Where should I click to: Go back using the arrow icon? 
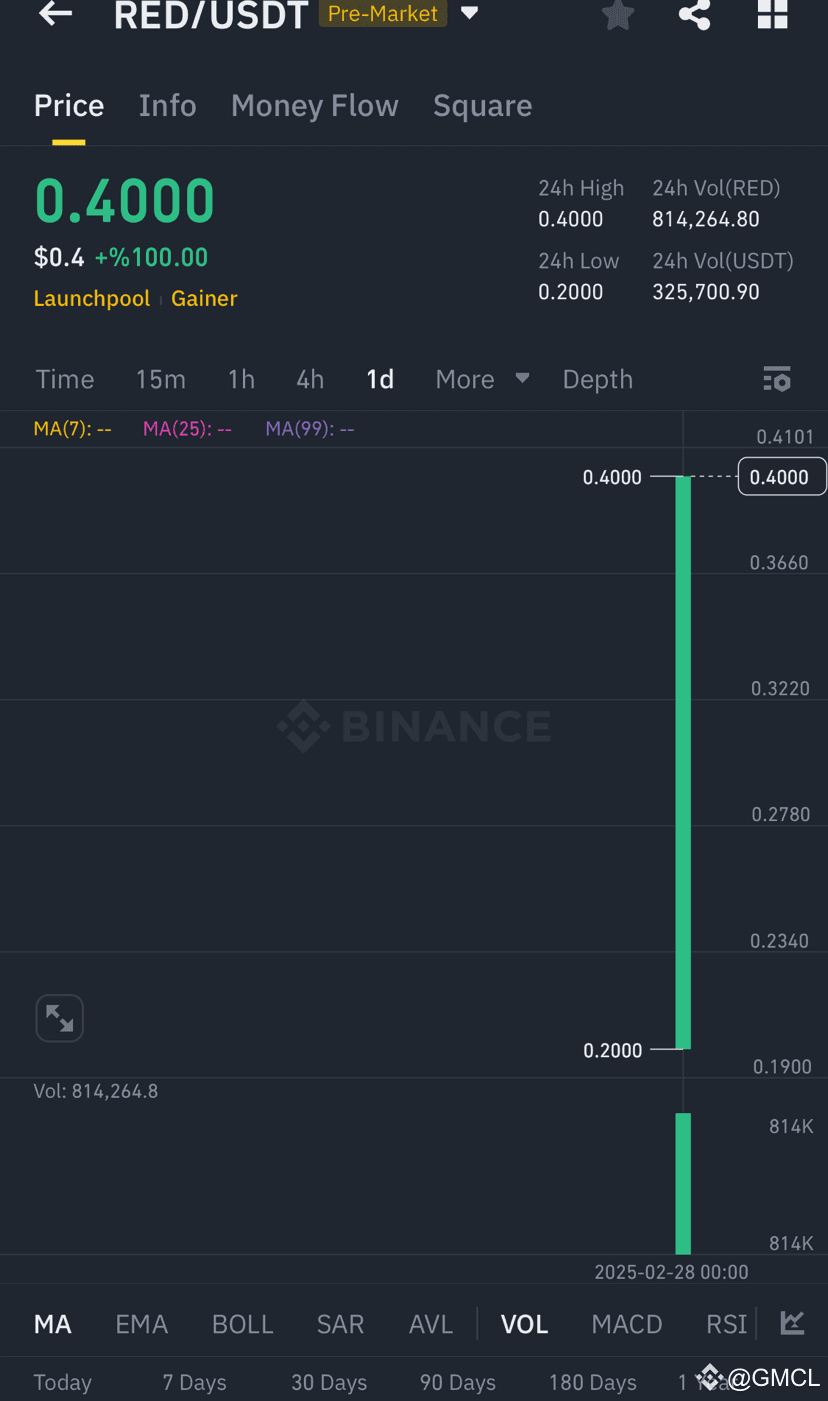[x=55, y=14]
